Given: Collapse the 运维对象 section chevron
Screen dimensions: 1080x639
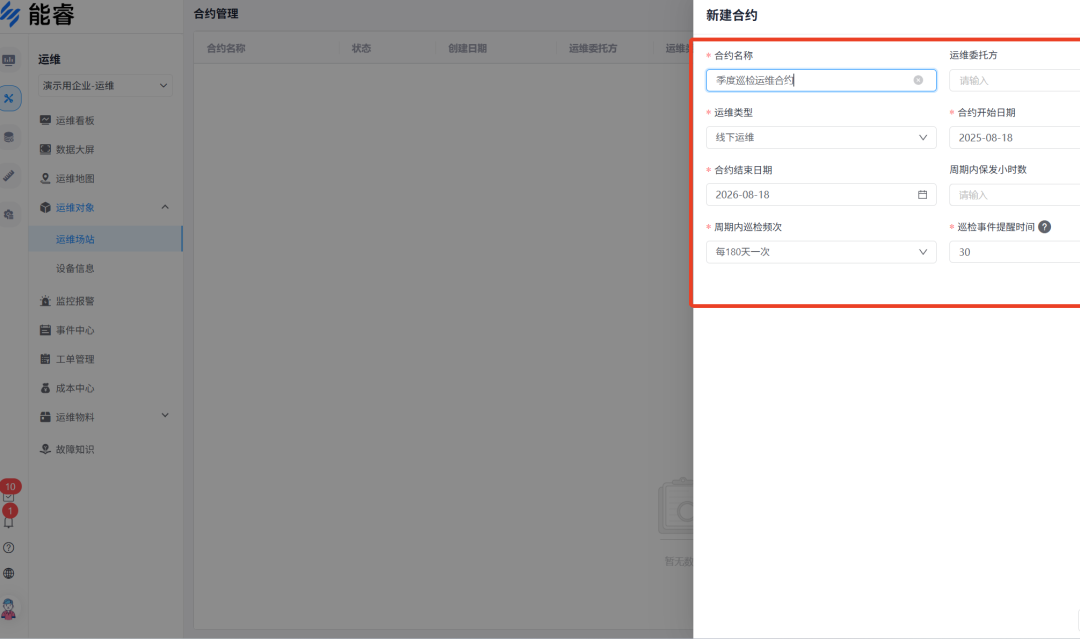Looking at the screenshot, I should [x=167, y=207].
